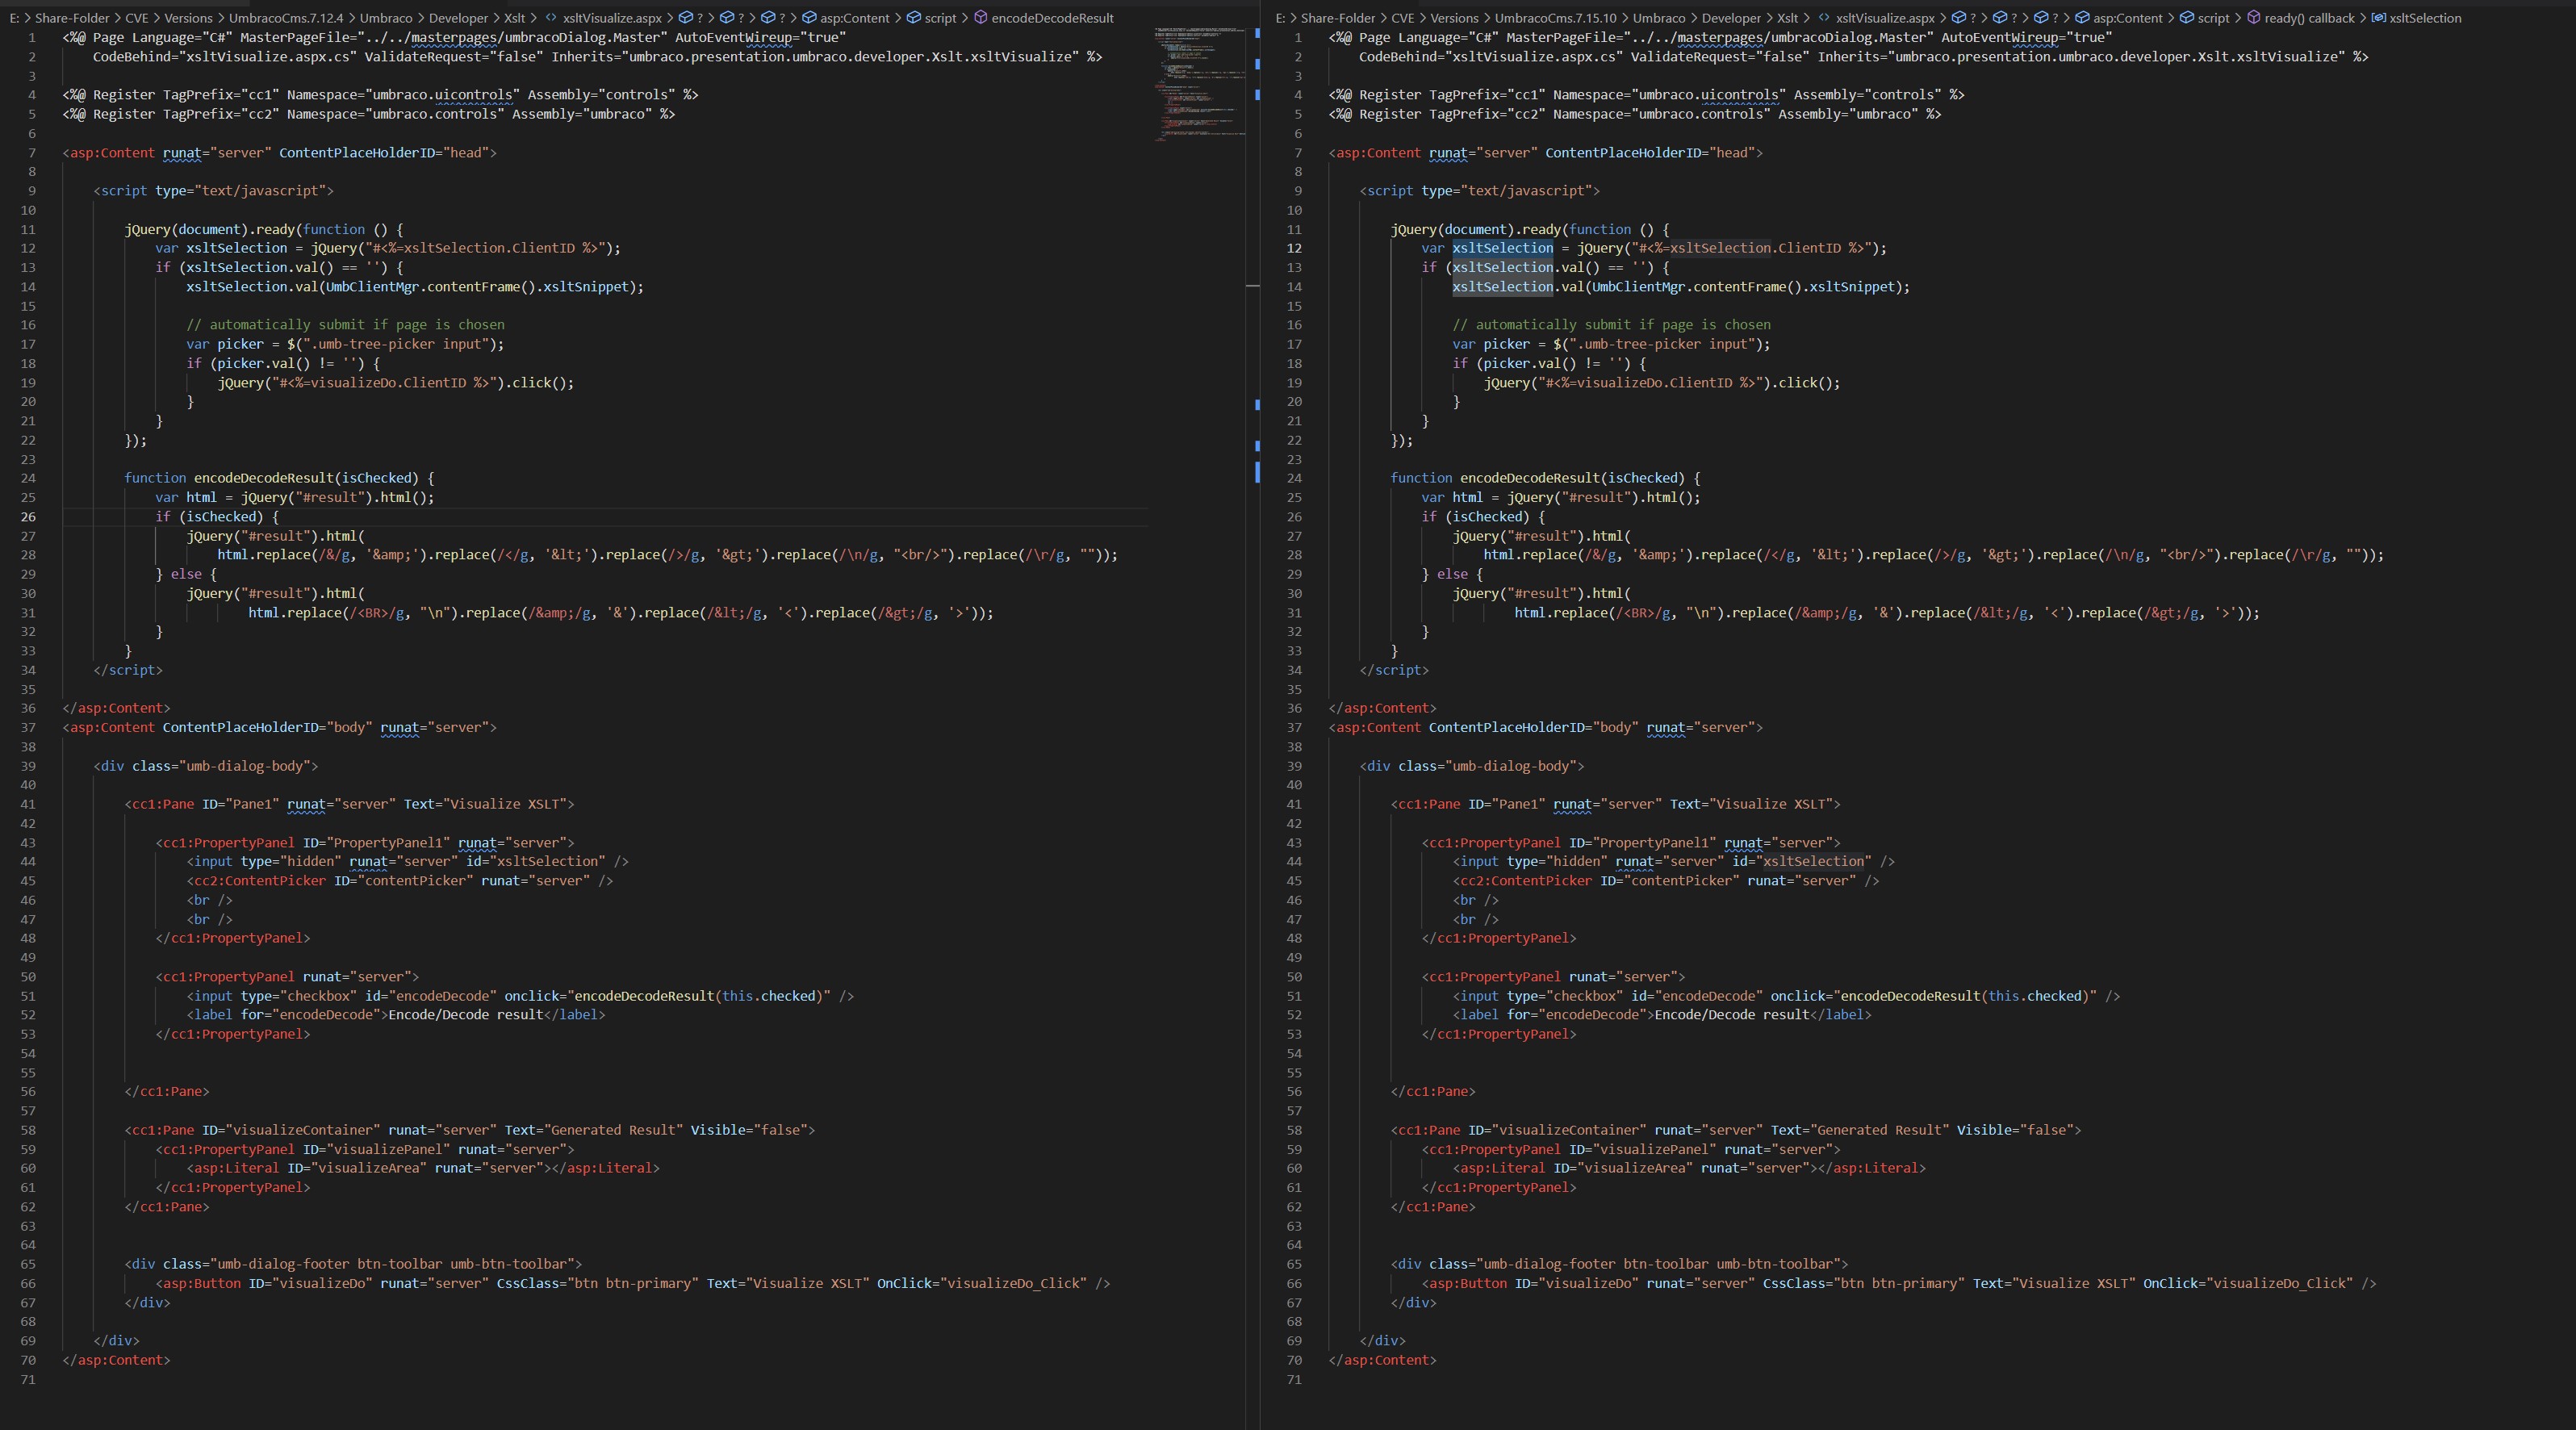Click xsltVisualize.aspx file breadcrumb in right editor
The width and height of the screenshot is (2576, 1430).
tap(1885, 18)
